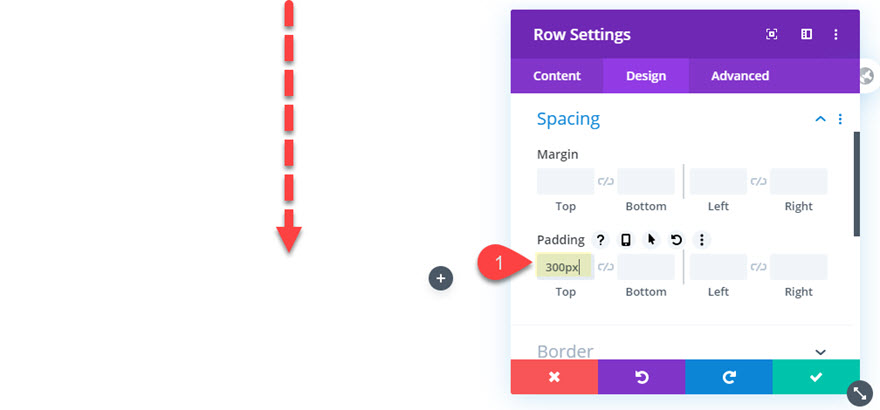Link Padding top and bottom values
Image resolution: width=880 pixels, height=410 pixels.
(606, 267)
